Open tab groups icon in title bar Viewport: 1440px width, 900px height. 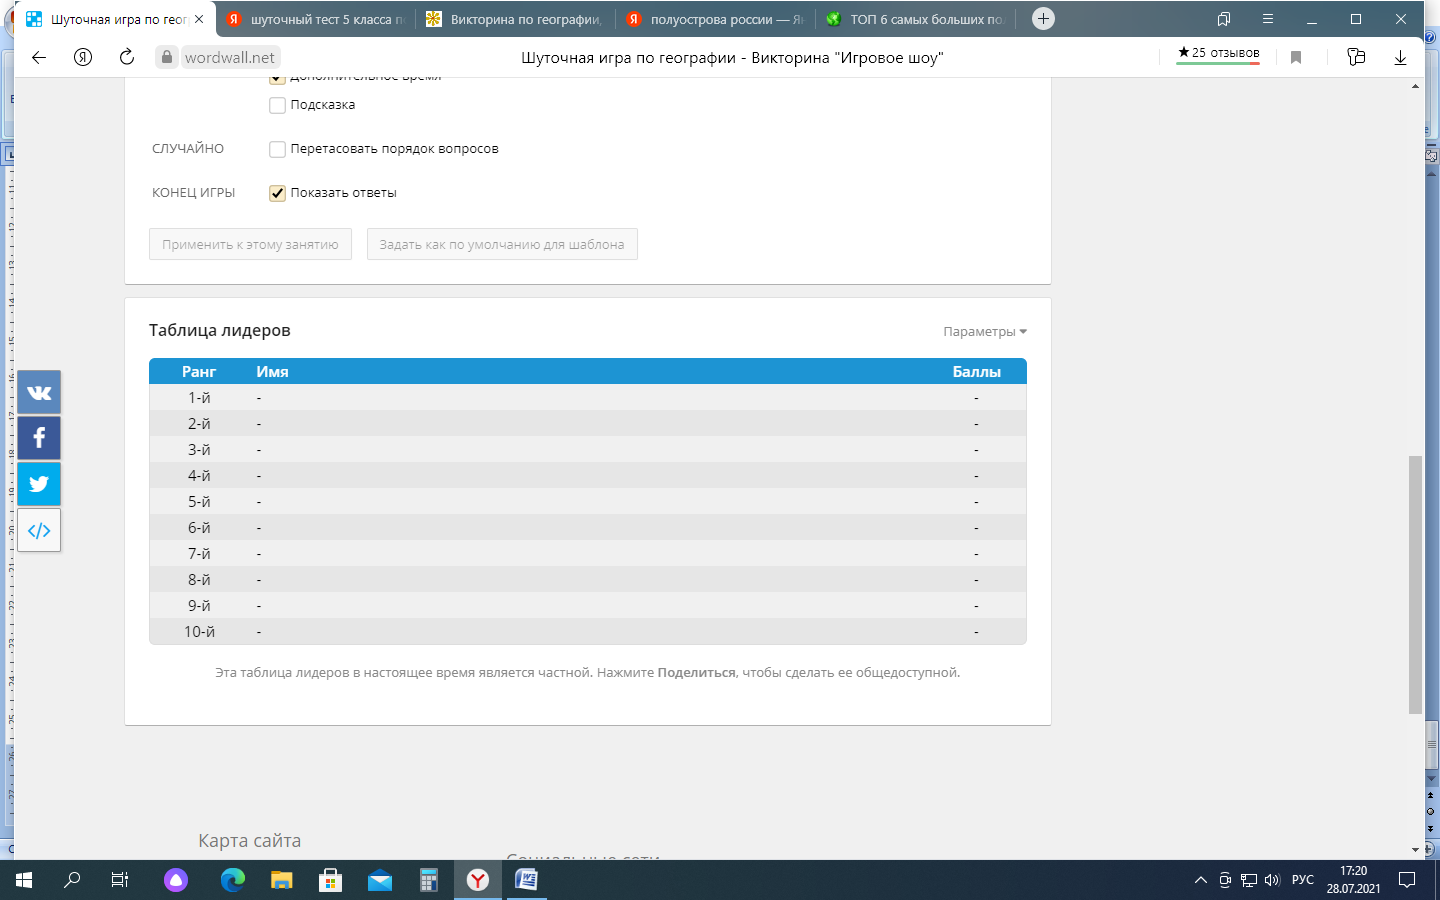pyautogui.click(x=1224, y=19)
